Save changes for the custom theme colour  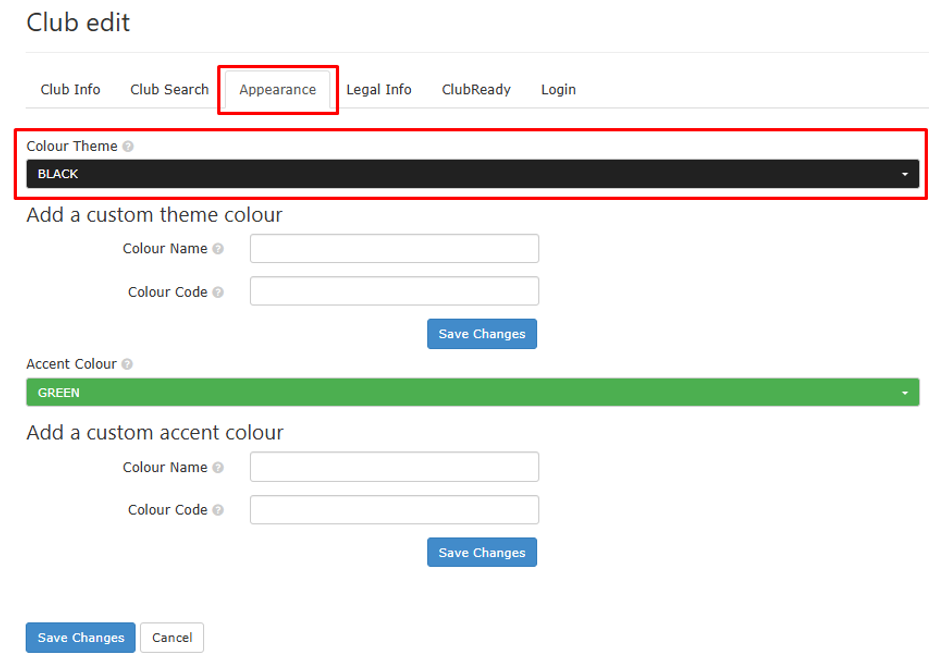(481, 334)
